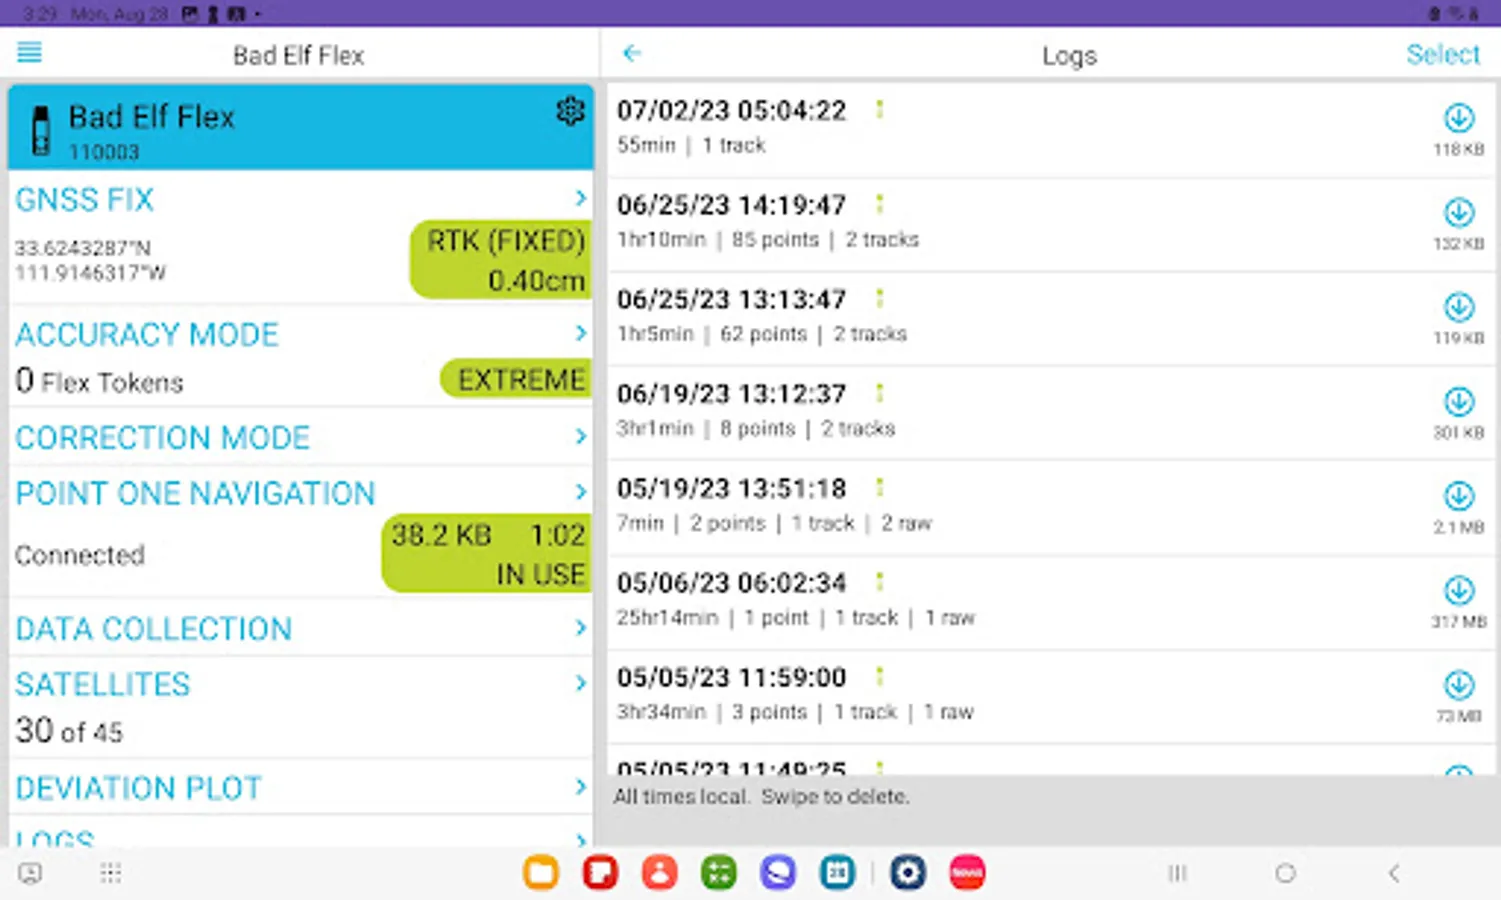1501x900 pixels.
Task: Expand the SATELLITES chevron
Action: pyautogui.click(x=581, y=683)
